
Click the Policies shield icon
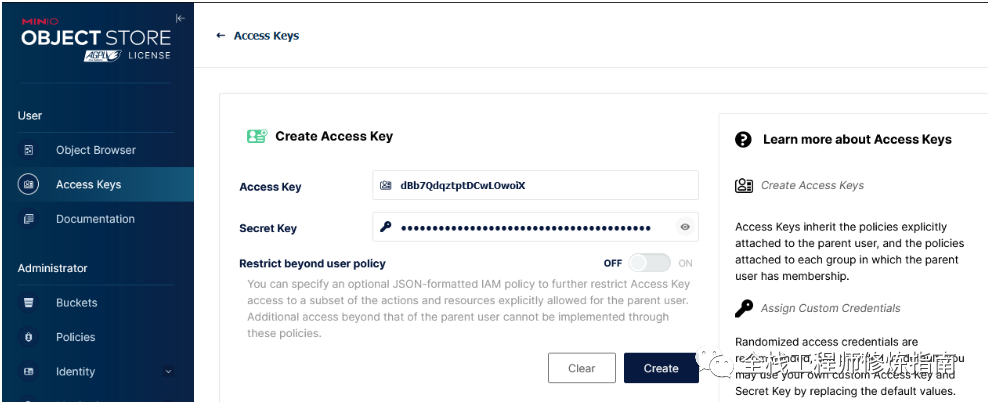tap(28, 337)
